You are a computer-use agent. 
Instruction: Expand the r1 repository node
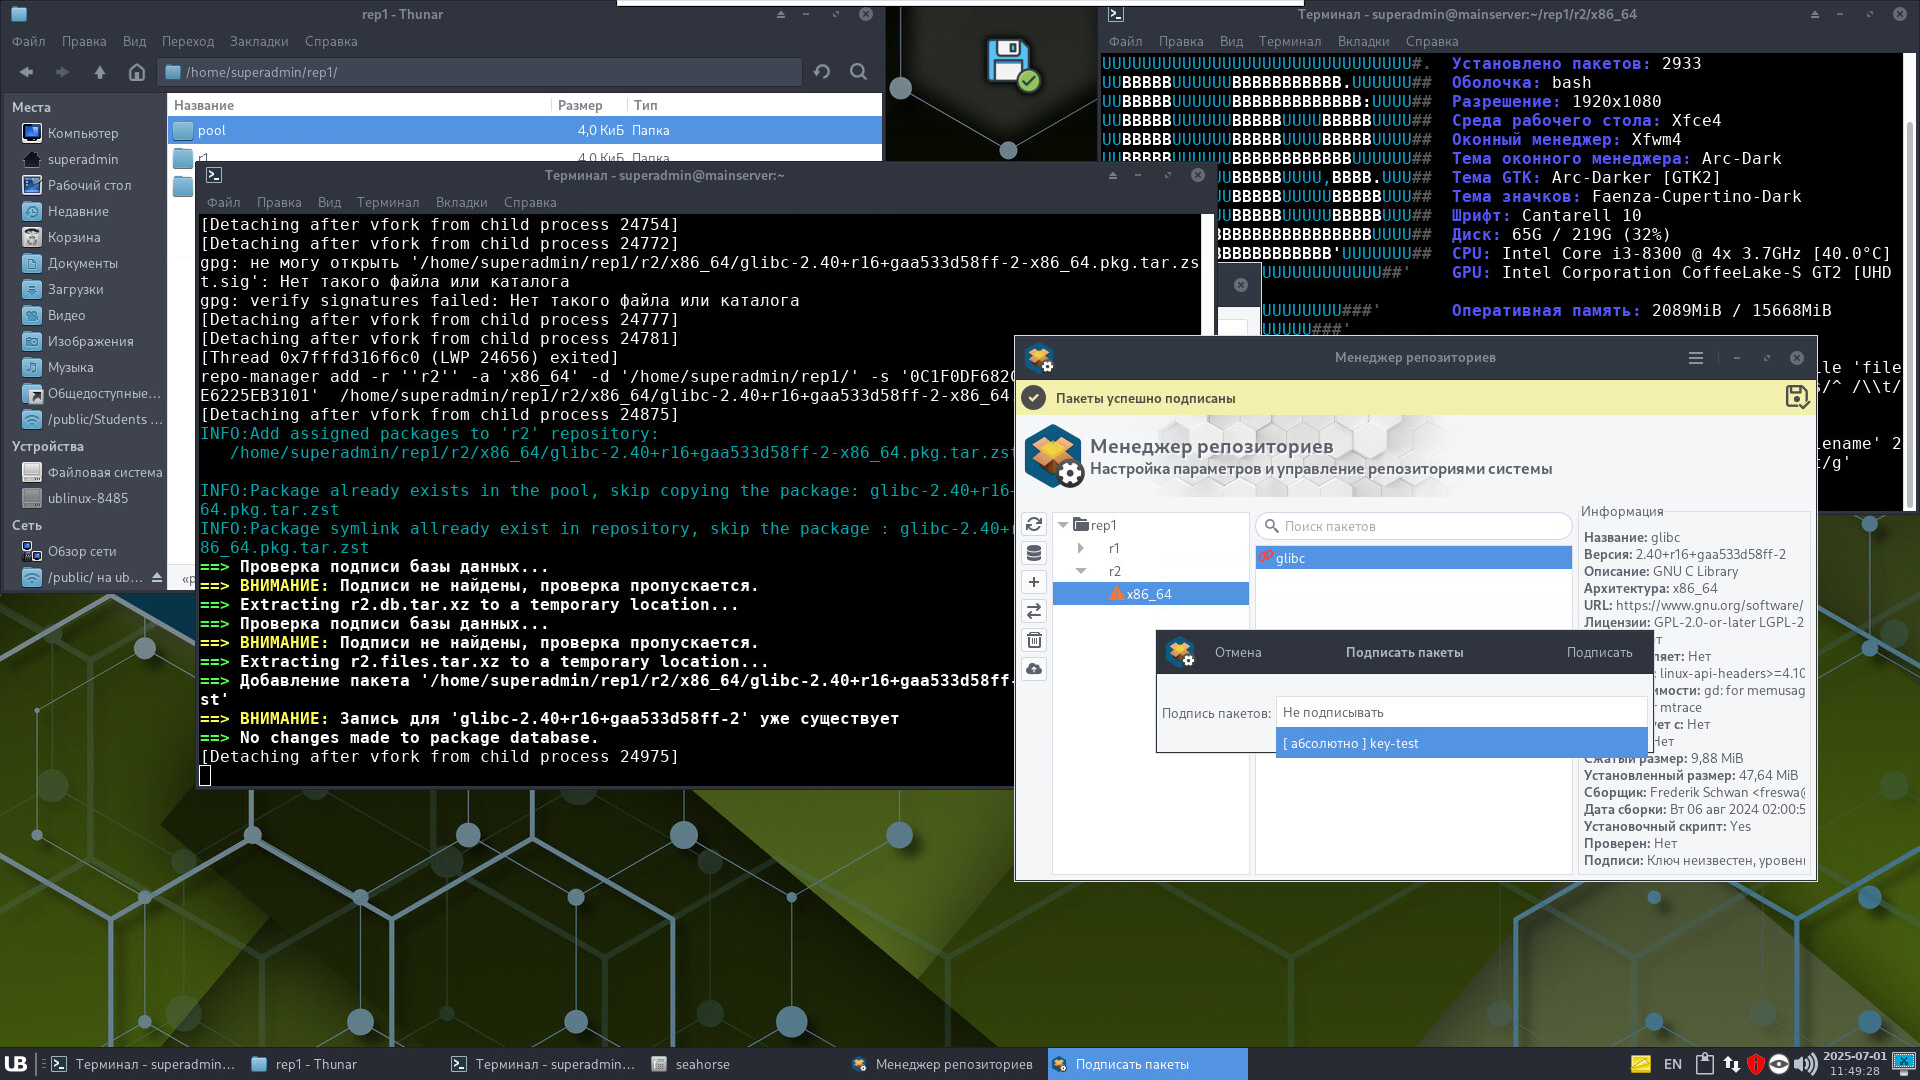tap(1081, 548)
